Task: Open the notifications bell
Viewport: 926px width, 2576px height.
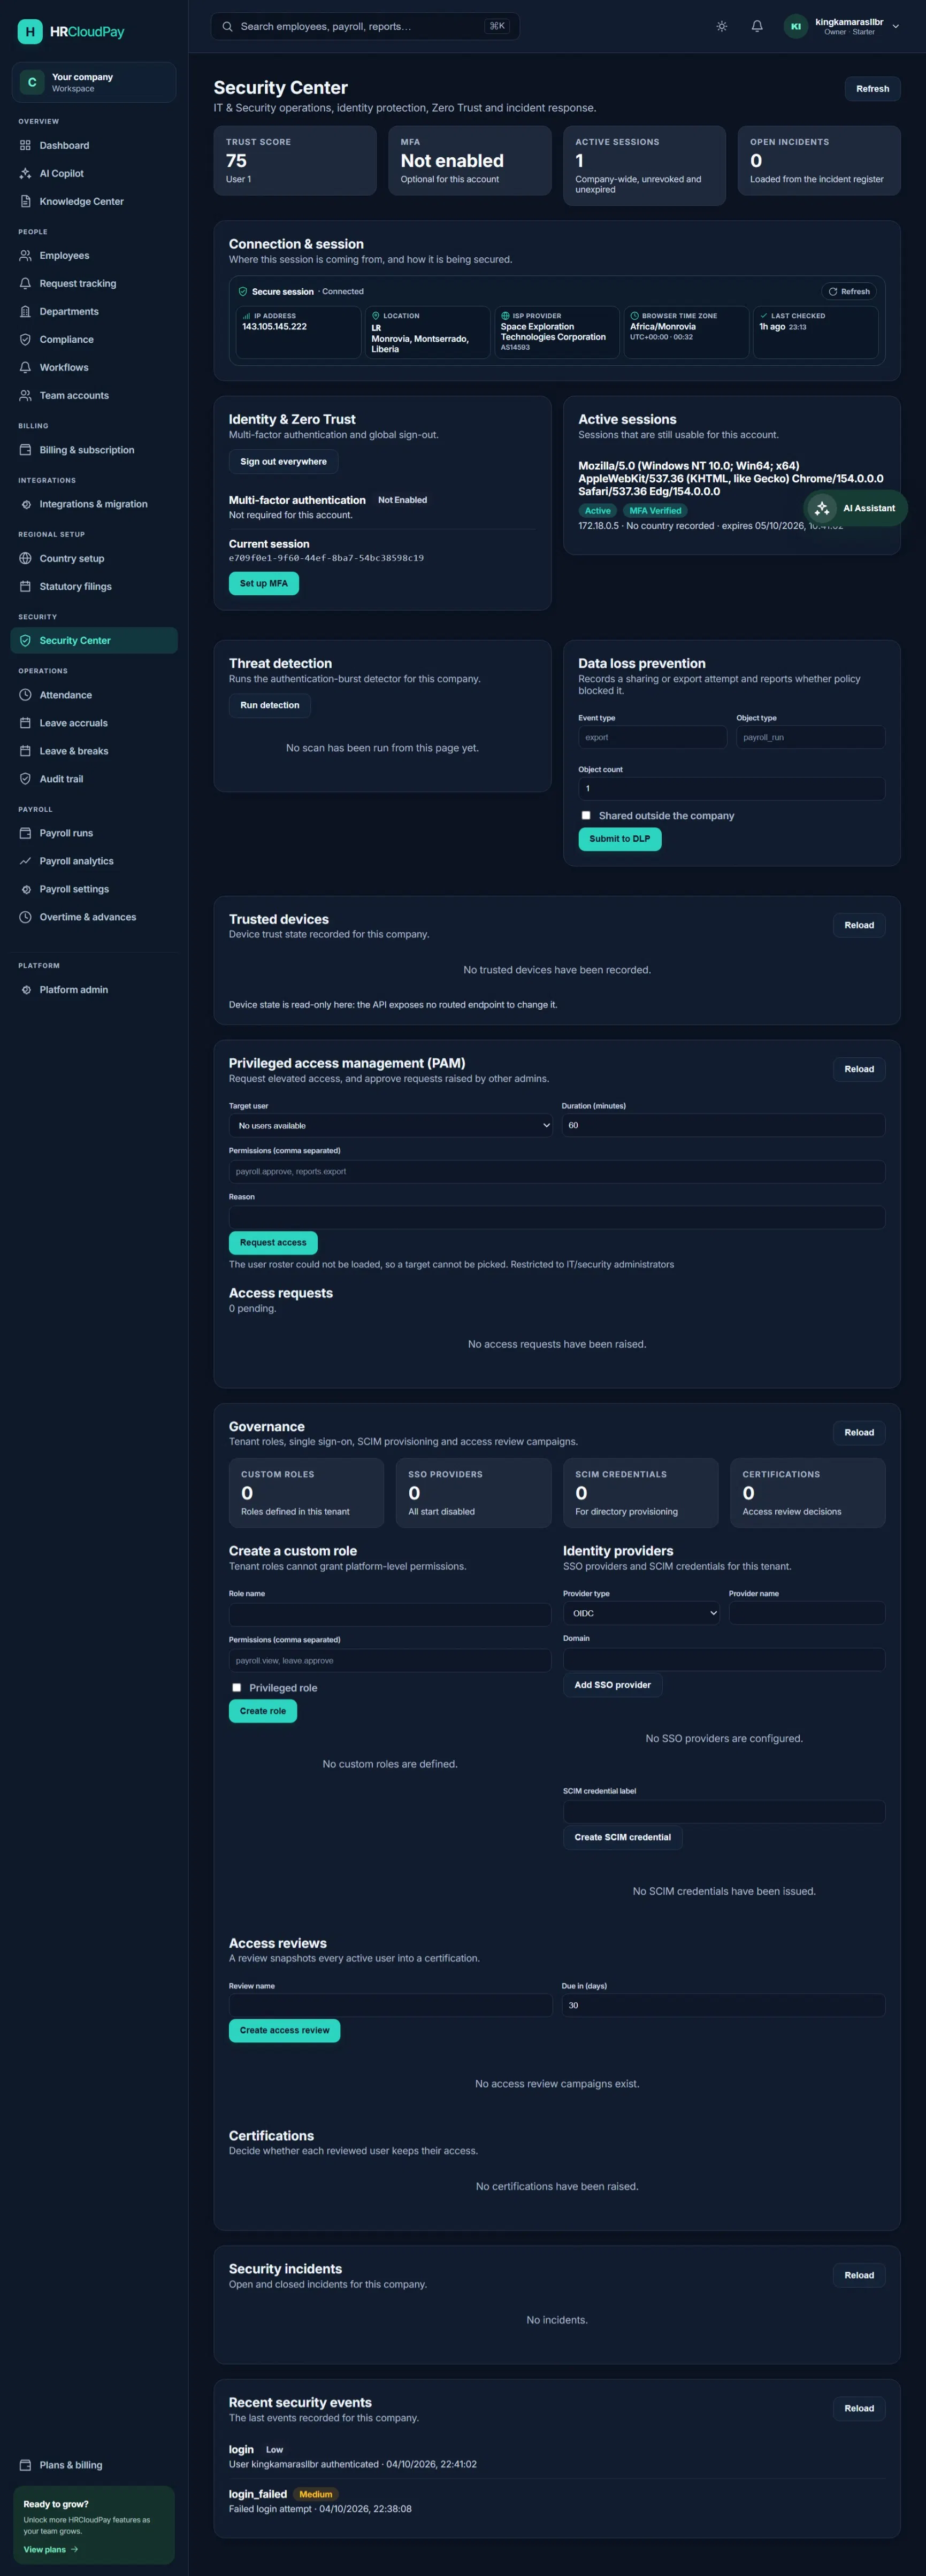Action: (757, 27)
